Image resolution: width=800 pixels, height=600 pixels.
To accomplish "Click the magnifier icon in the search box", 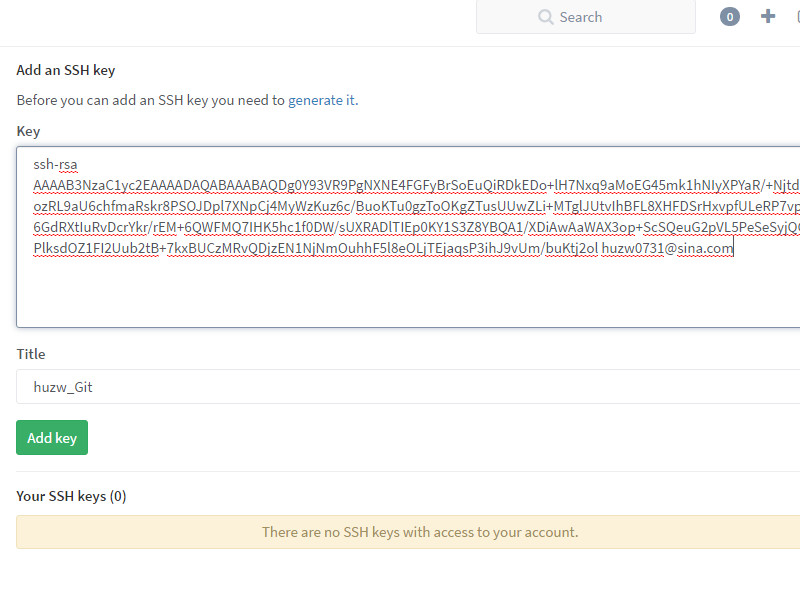I will [545, 17].
